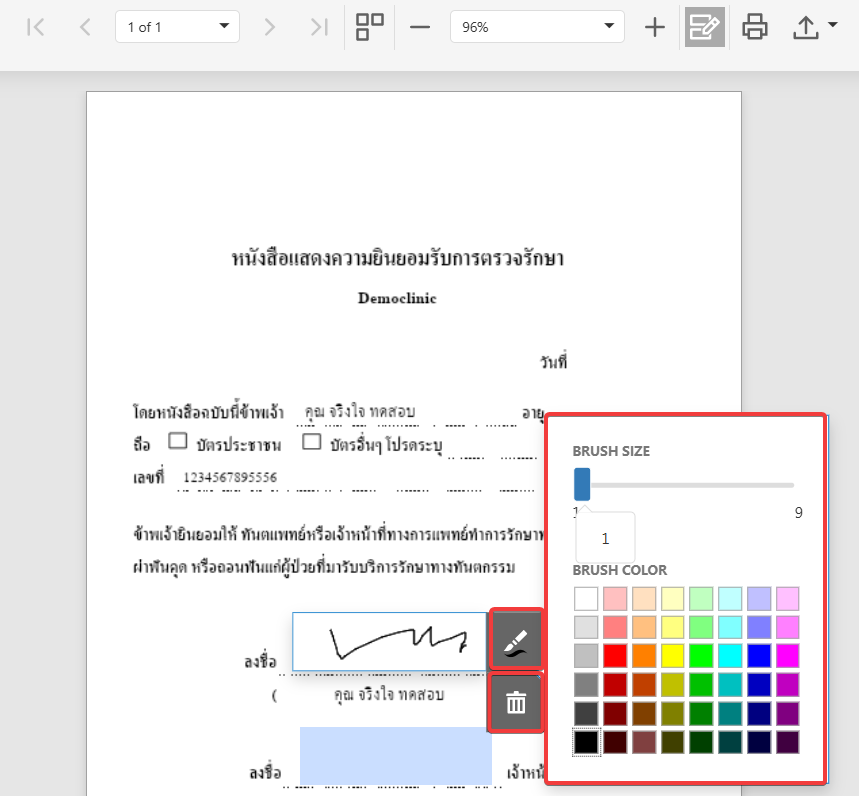
Task: Pick pure blue brush color
Action: click(x=759, y=656)
